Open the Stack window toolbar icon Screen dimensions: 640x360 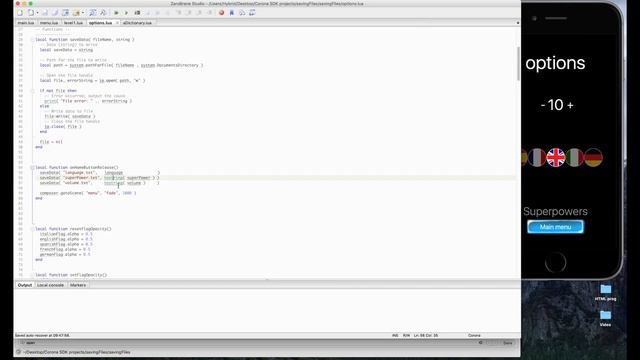pos(242,13)
